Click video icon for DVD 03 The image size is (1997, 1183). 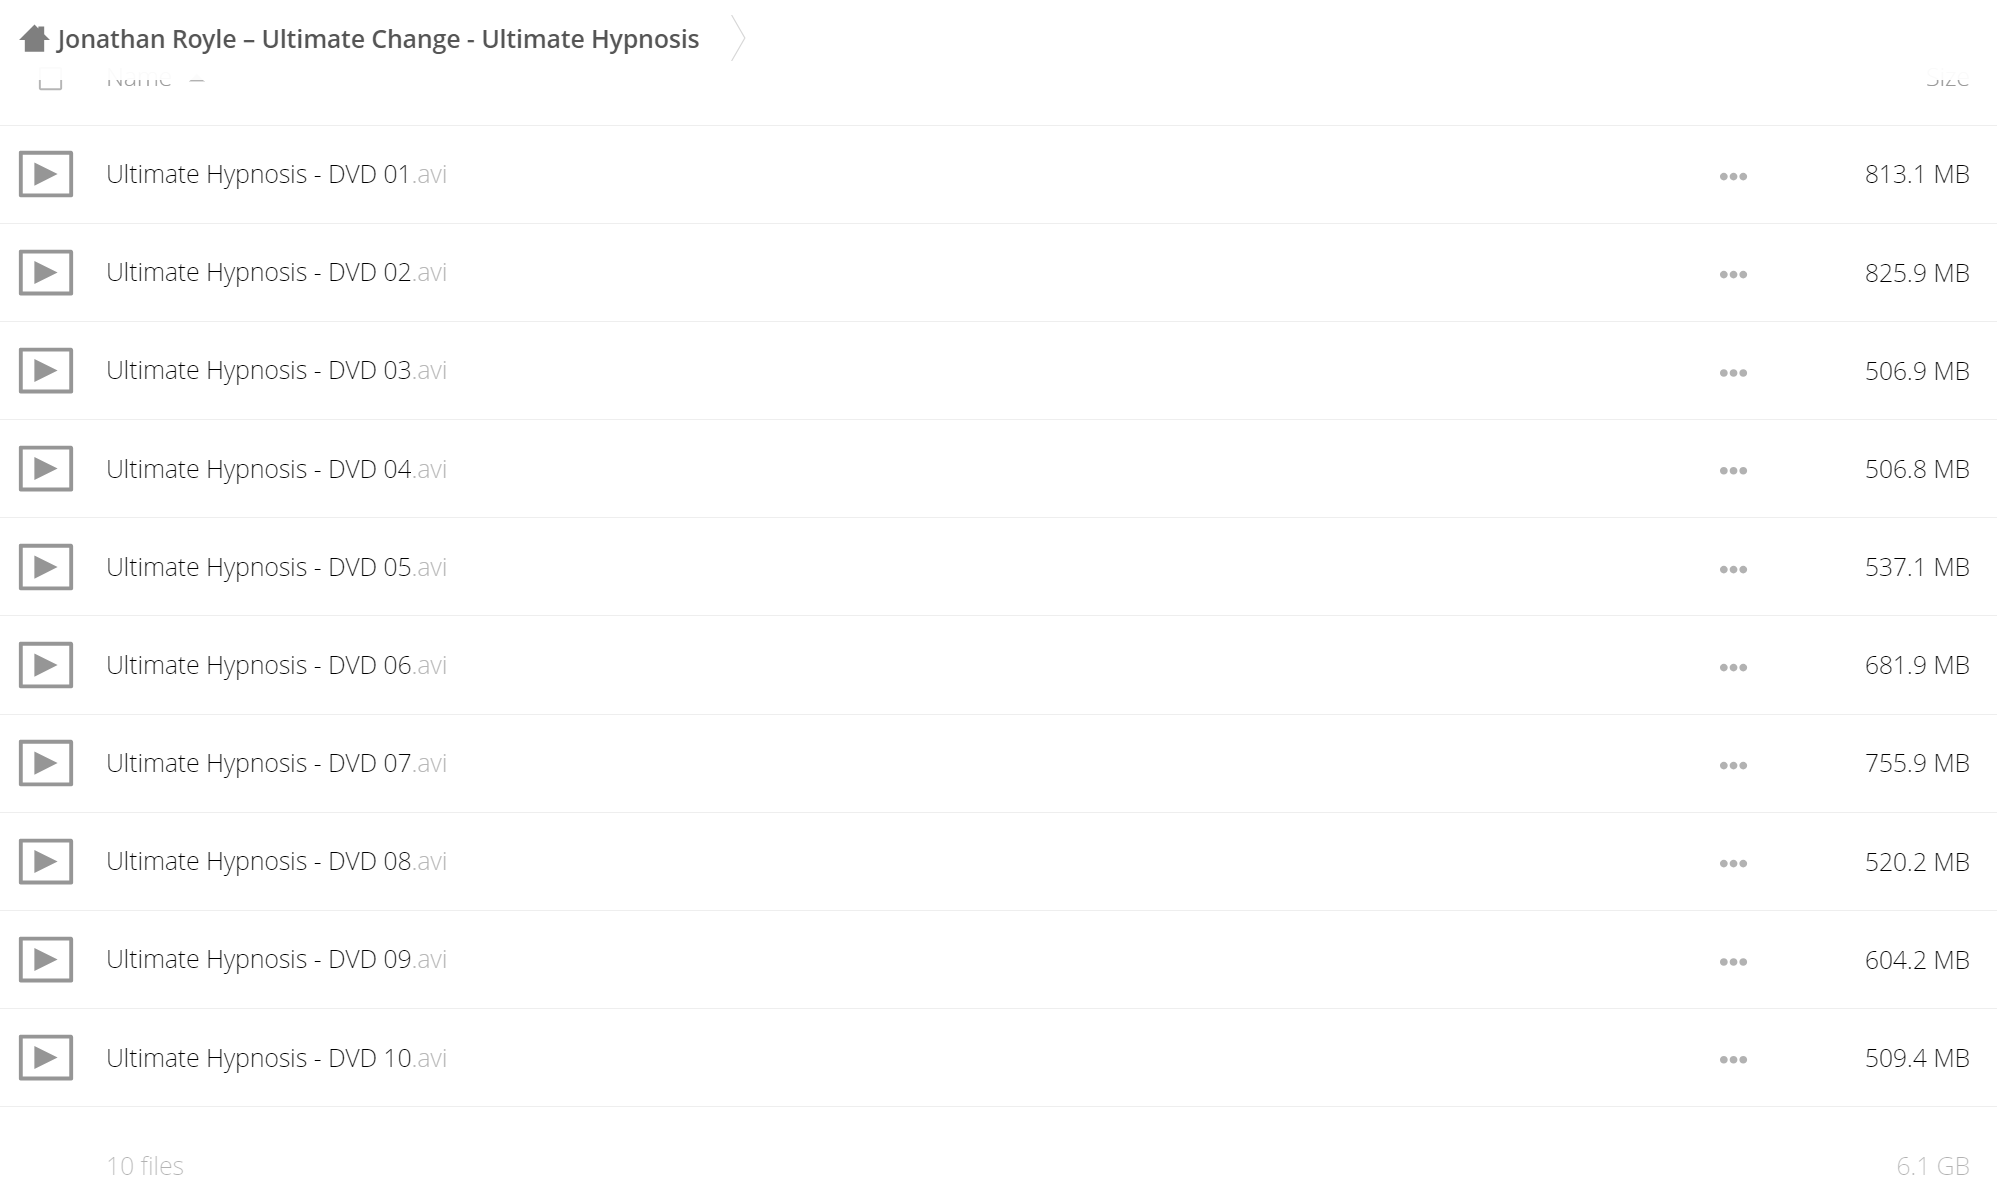tap(46, 371)
